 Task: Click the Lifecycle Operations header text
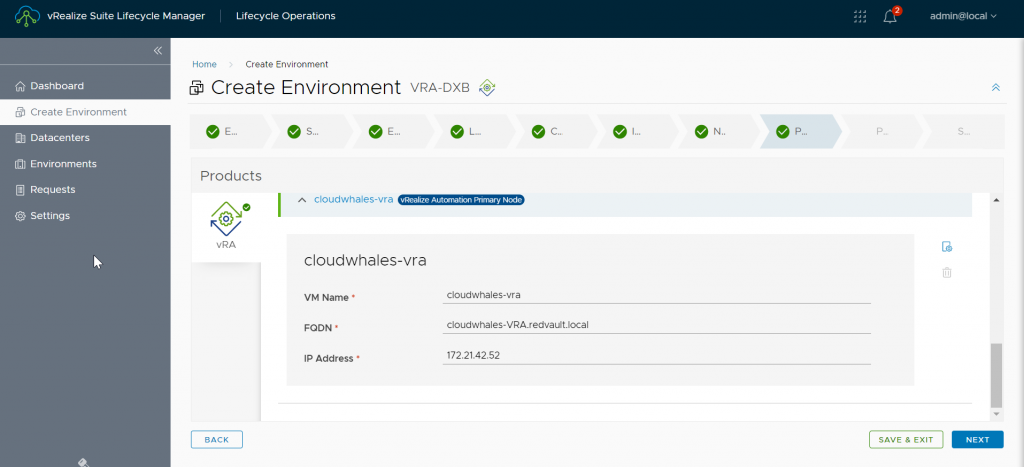point(286,16)
